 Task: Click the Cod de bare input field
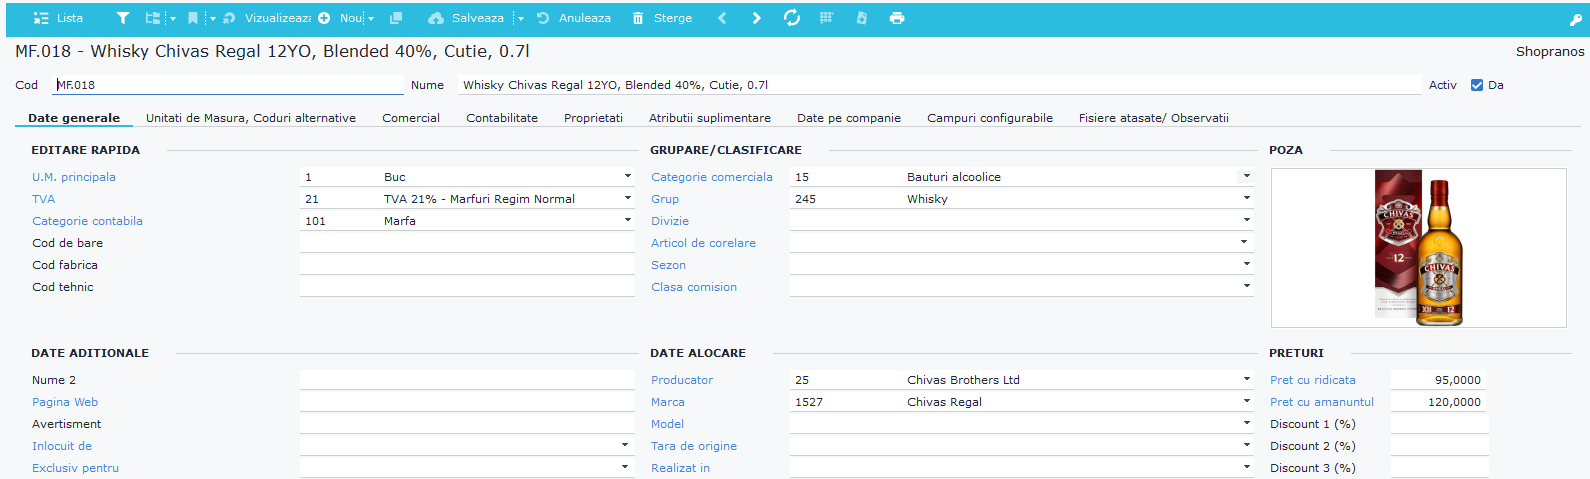pyautogui.click(x=467, y=243)
